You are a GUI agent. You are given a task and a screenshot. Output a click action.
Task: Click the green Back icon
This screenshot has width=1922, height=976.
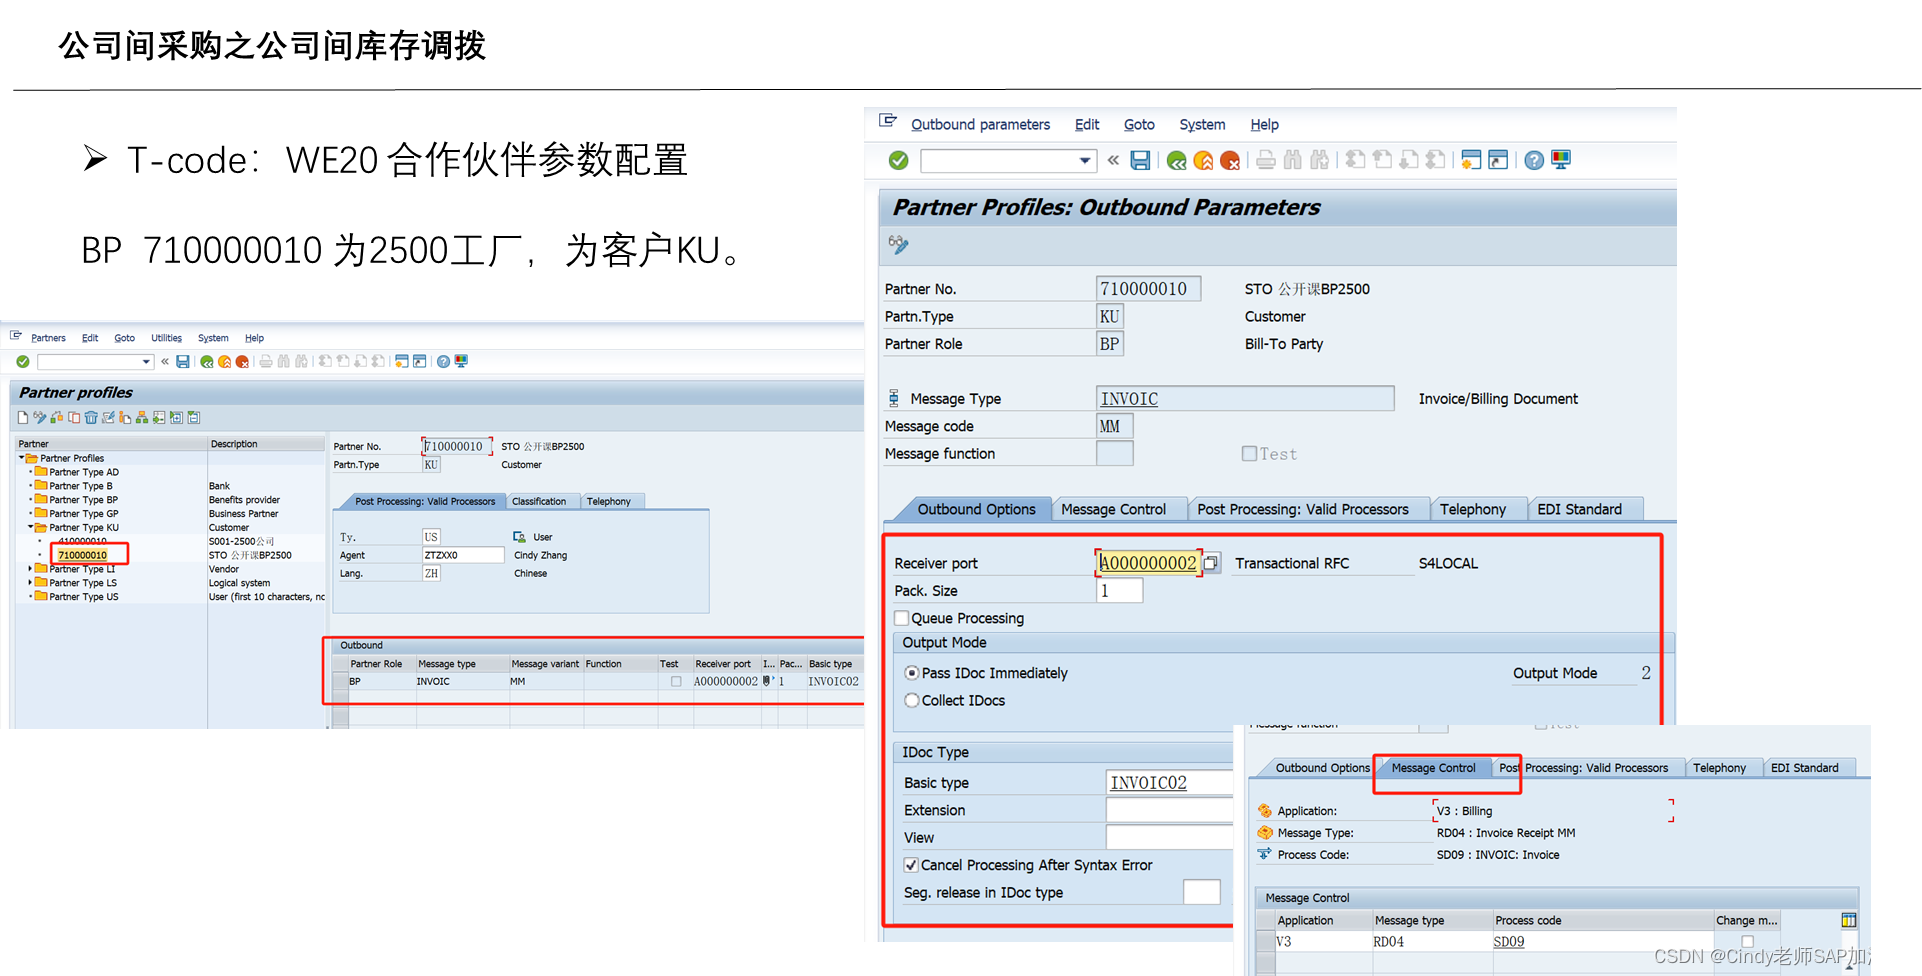pyautogui.click(x=1176, y=160)
